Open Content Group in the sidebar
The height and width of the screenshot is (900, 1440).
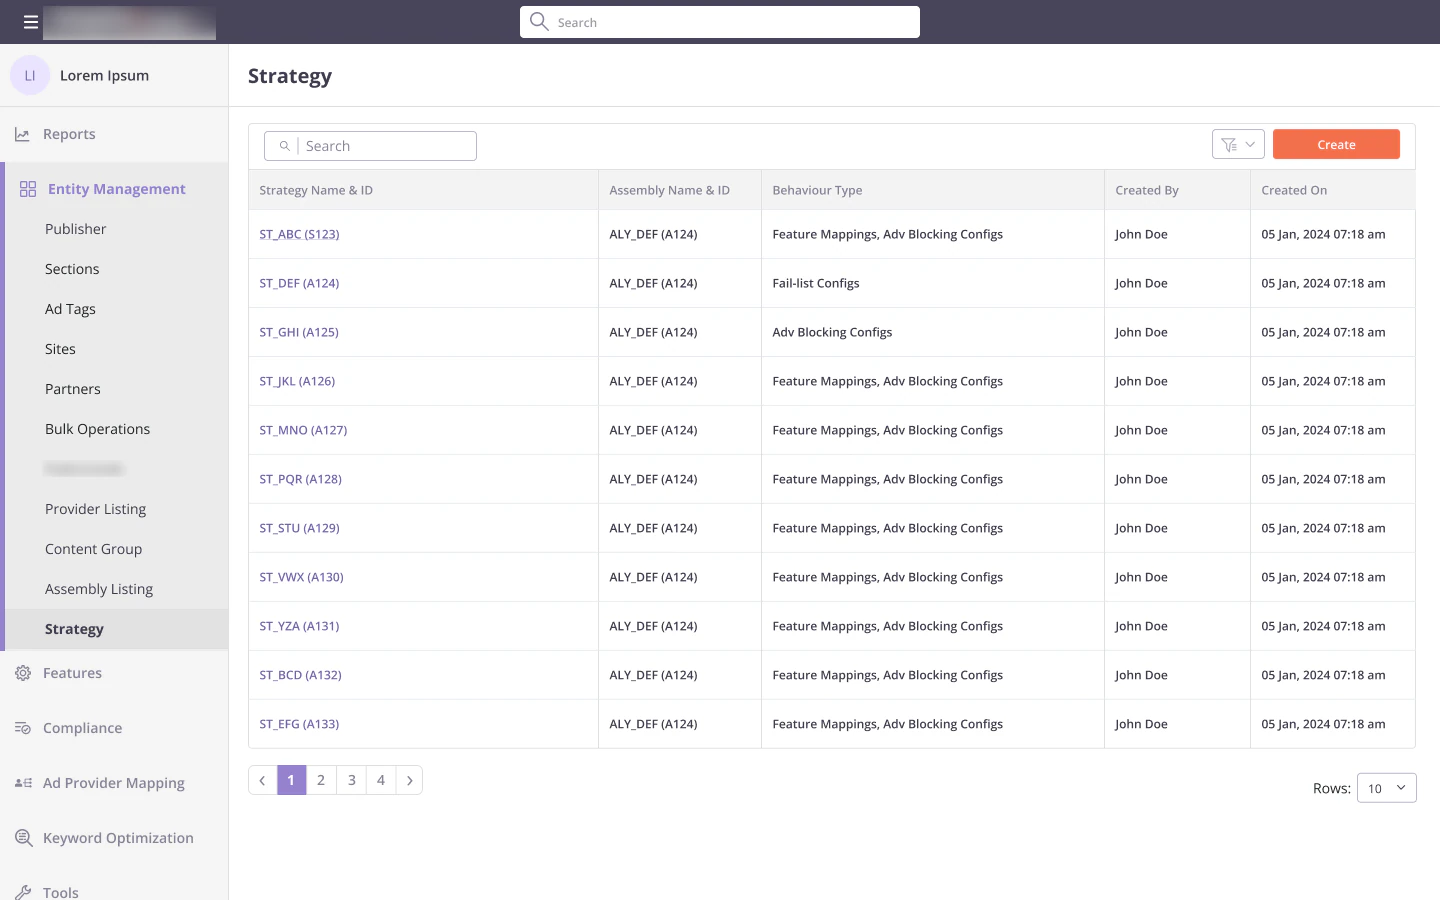coord(93,549)
